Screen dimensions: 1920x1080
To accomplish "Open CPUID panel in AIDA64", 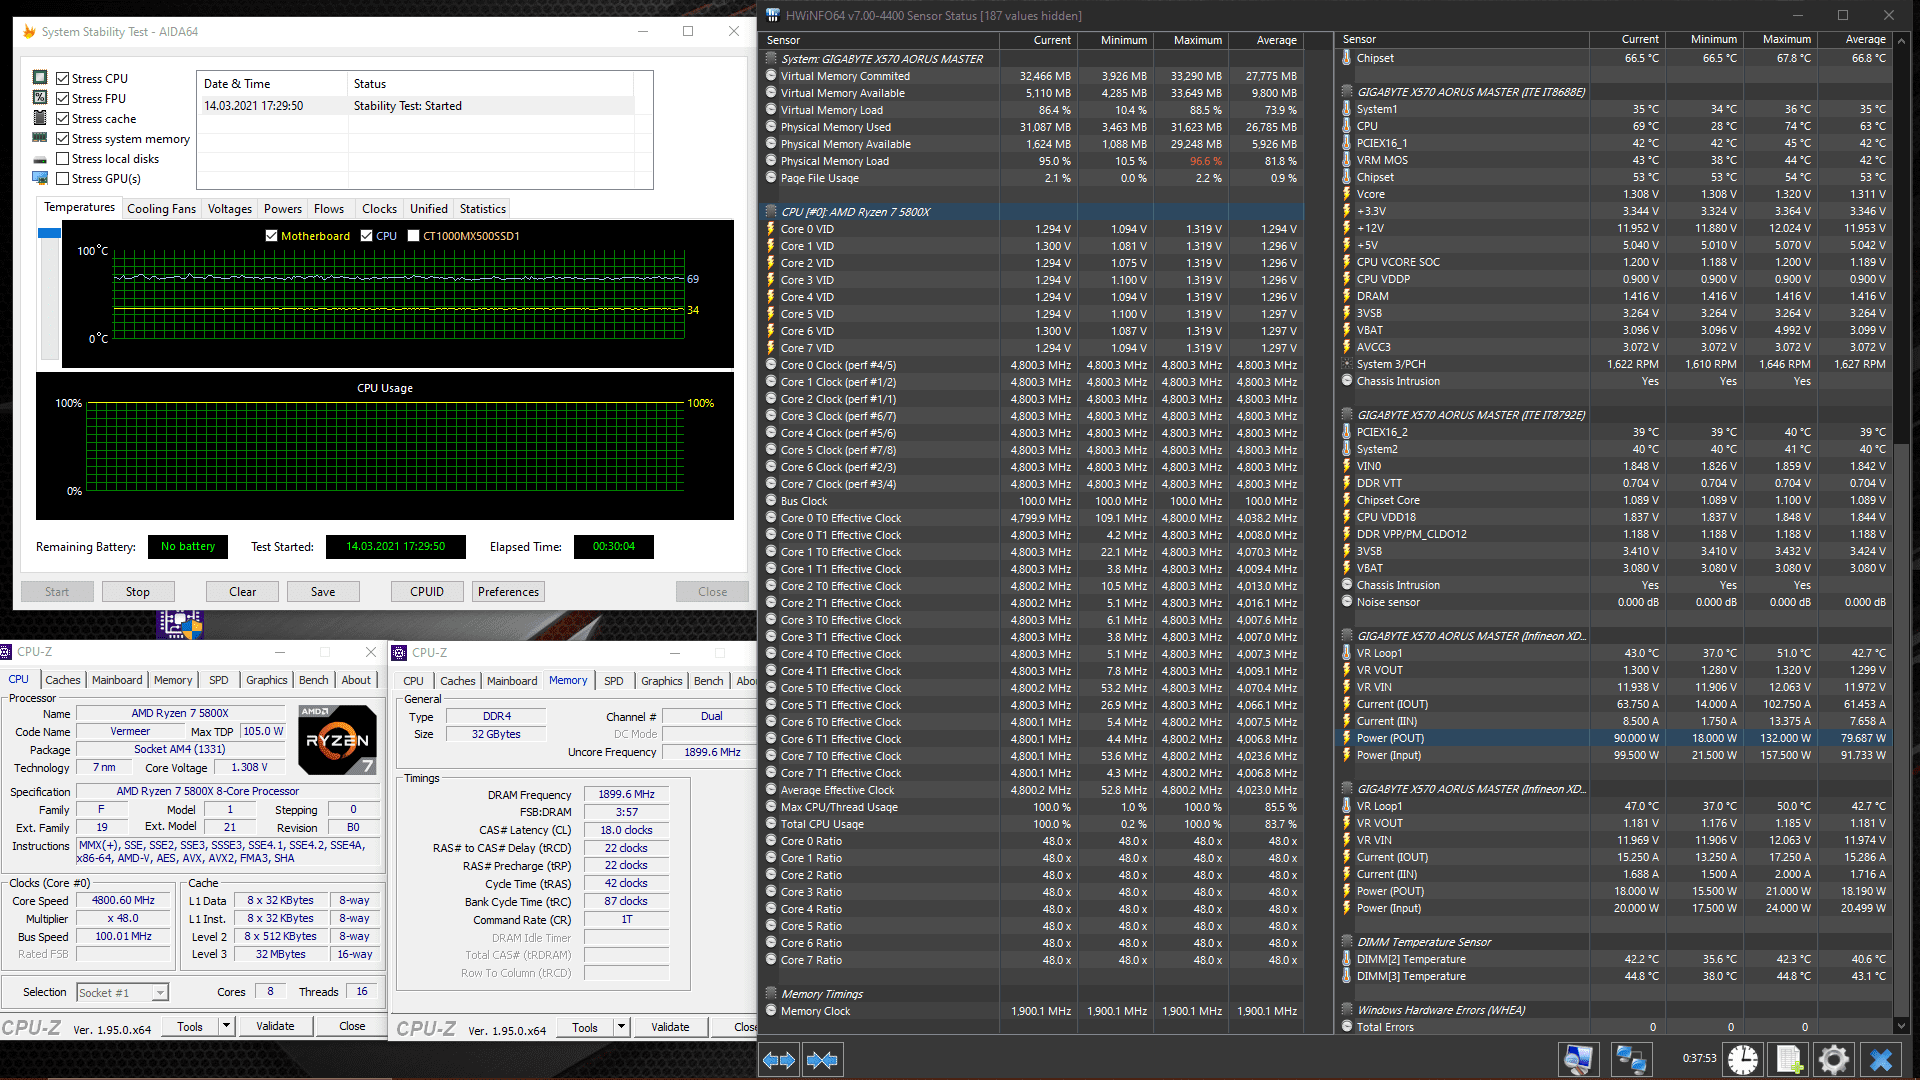I will pyautogui.click(x=427, y=592).
